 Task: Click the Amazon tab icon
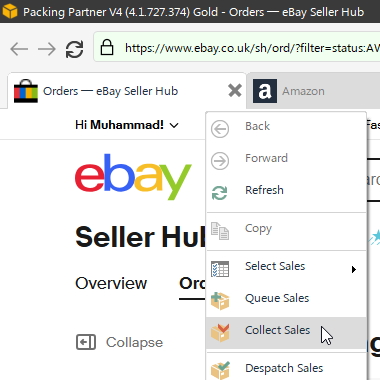(265, 91)
